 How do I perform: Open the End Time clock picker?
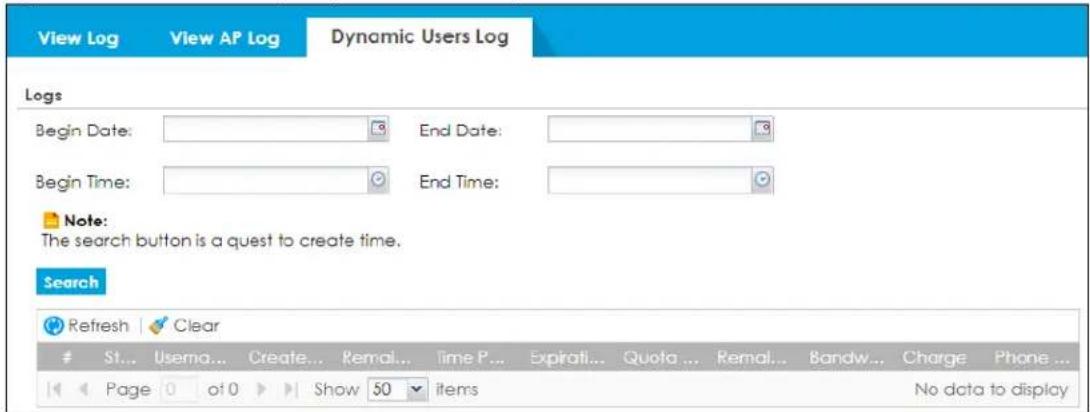[x=763, y=179]
